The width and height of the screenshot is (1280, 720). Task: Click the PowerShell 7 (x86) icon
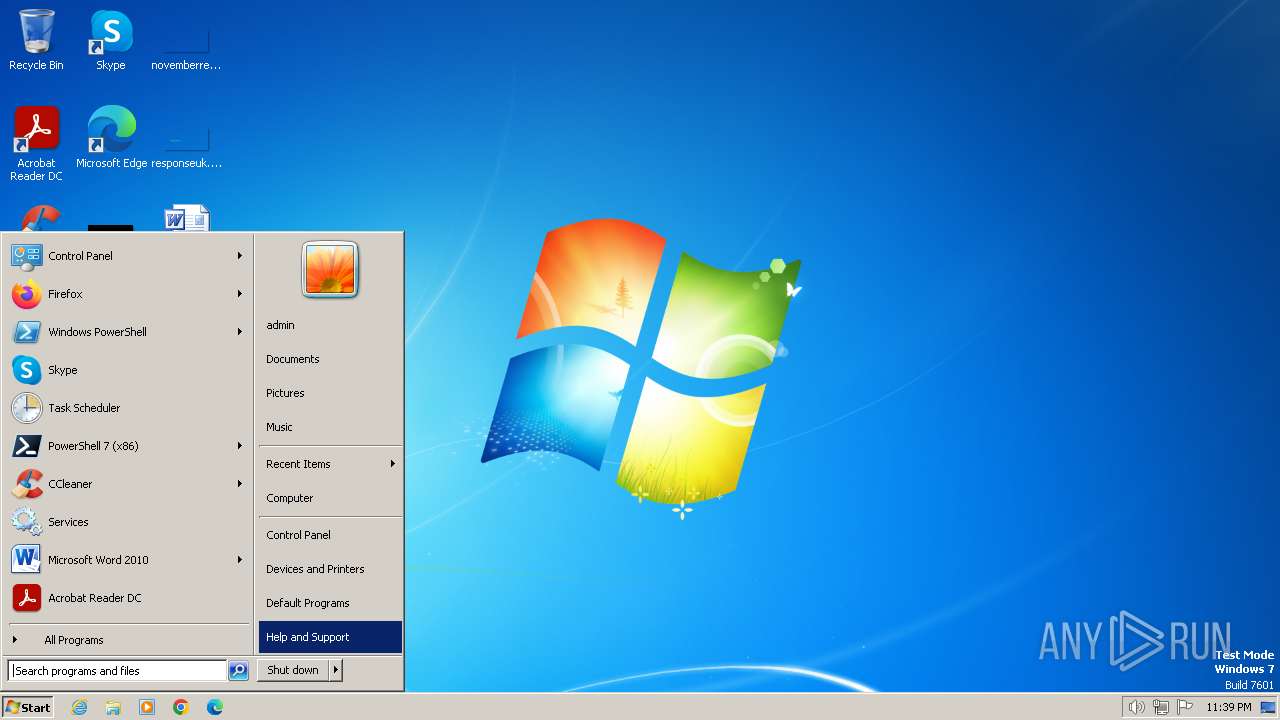(x=26, y=446)
